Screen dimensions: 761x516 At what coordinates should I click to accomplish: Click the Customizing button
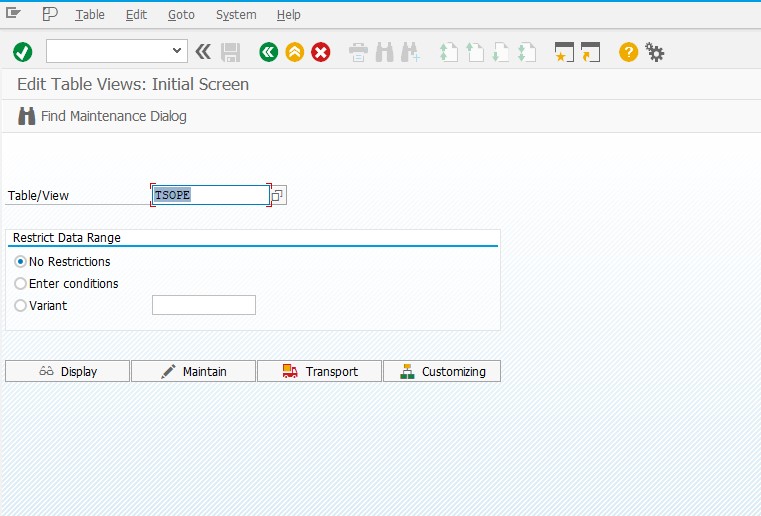click(442, 371)
